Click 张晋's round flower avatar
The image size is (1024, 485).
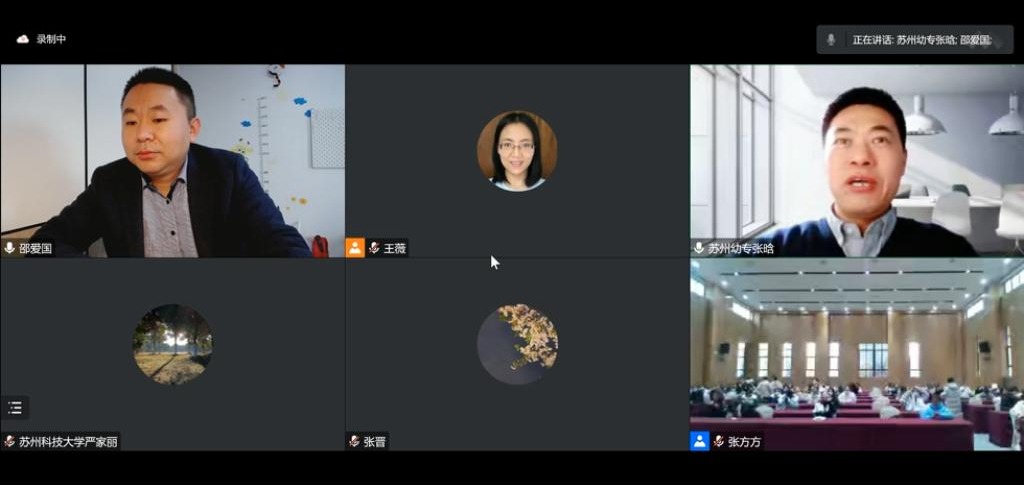pos(517,344)
